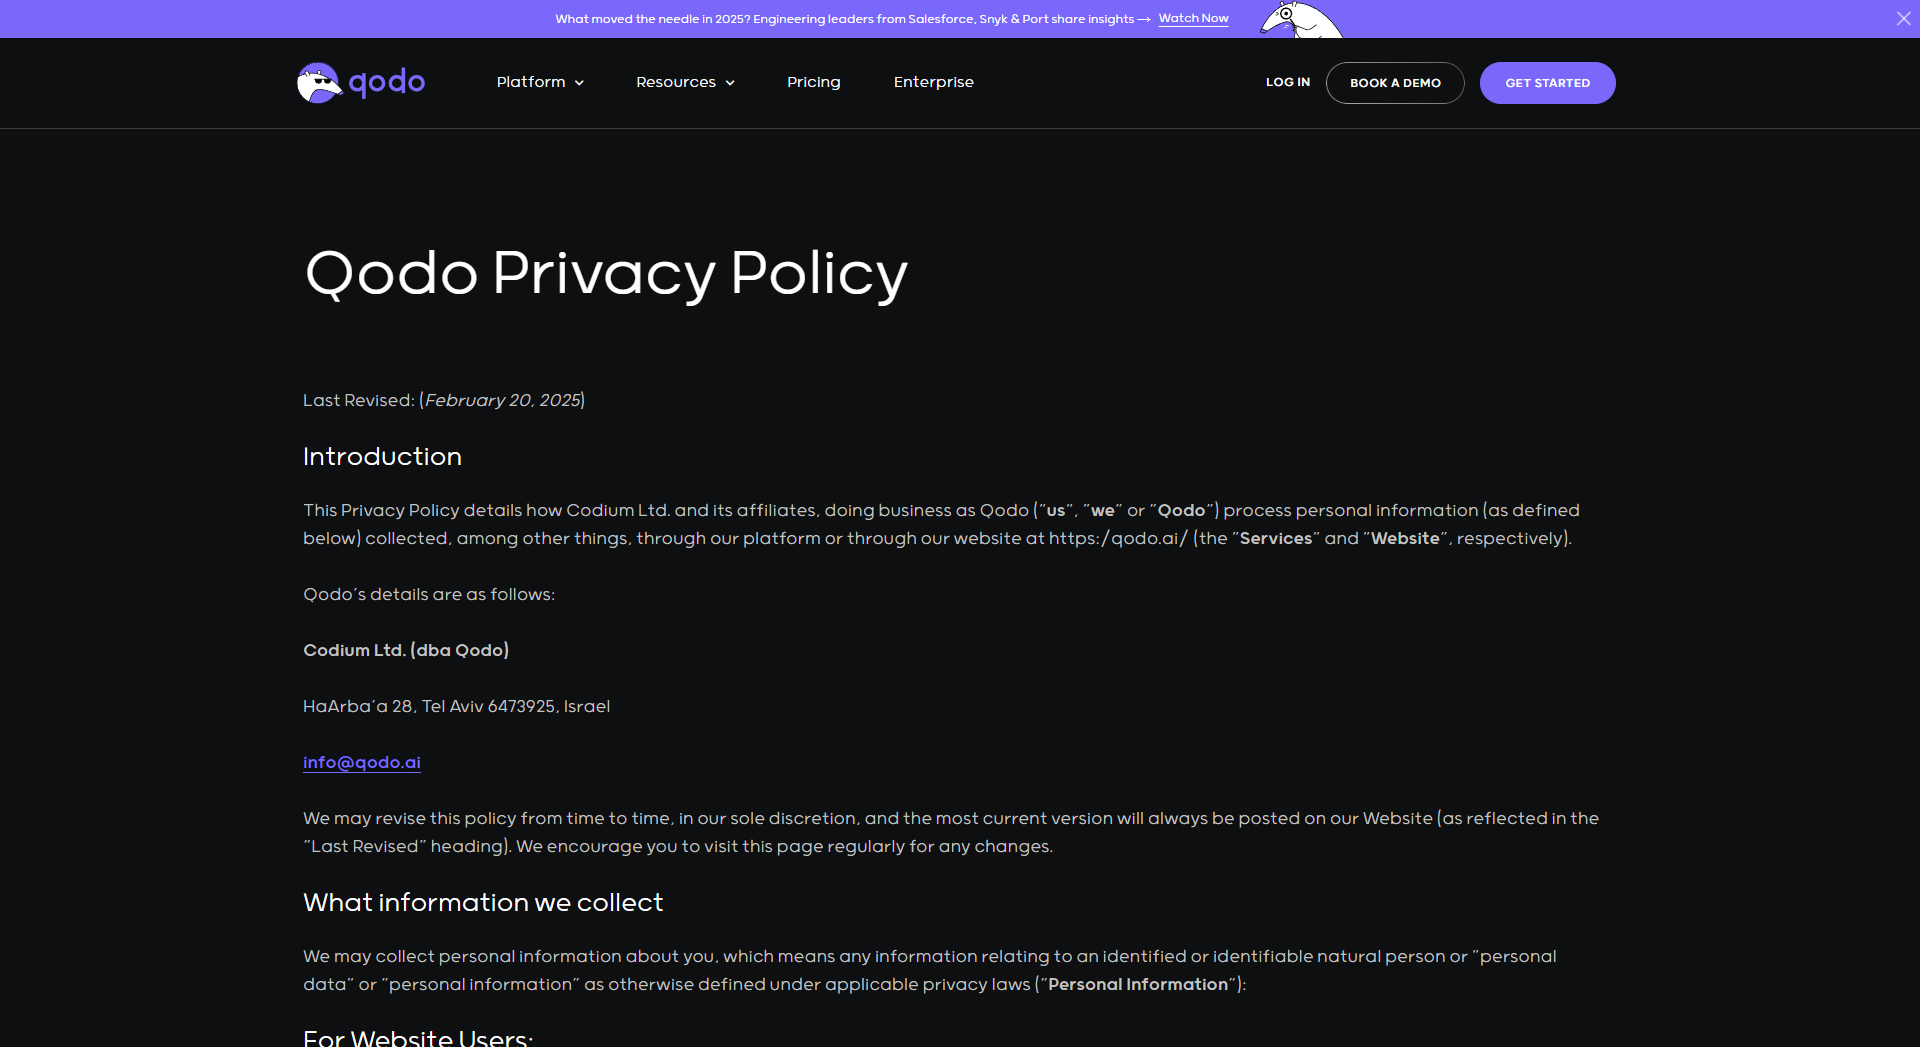
Task: Expand the Resources dropdown chevron
Action: tap(730, 83)
